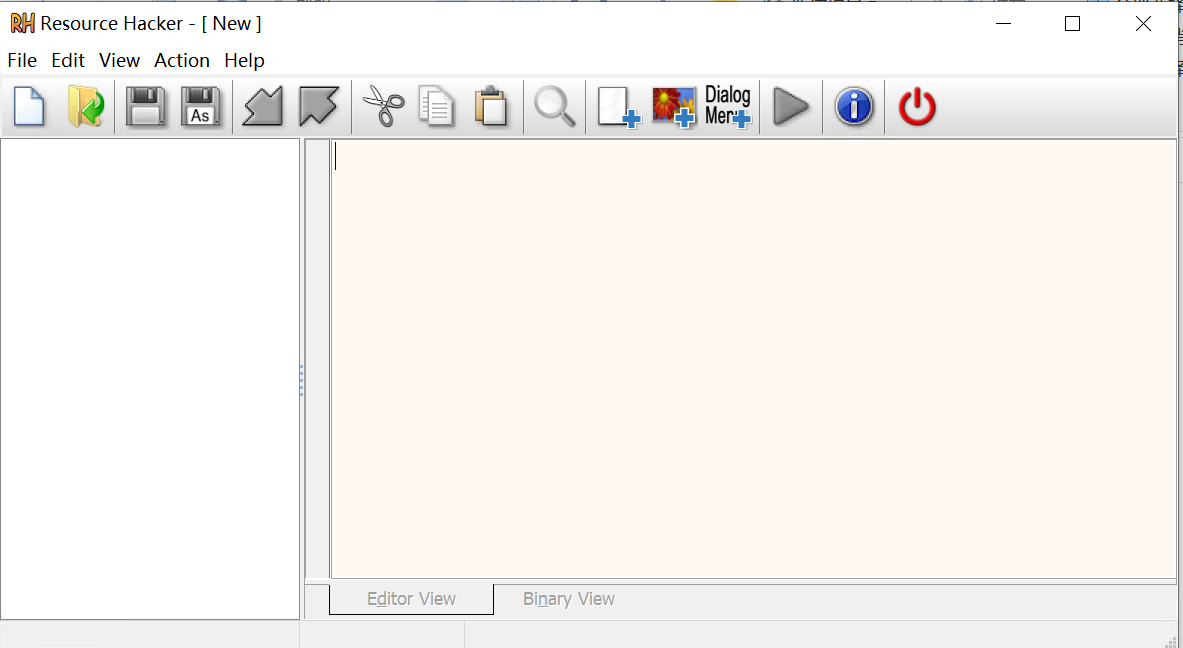Minimize the Resource Hacker window

1003,23
